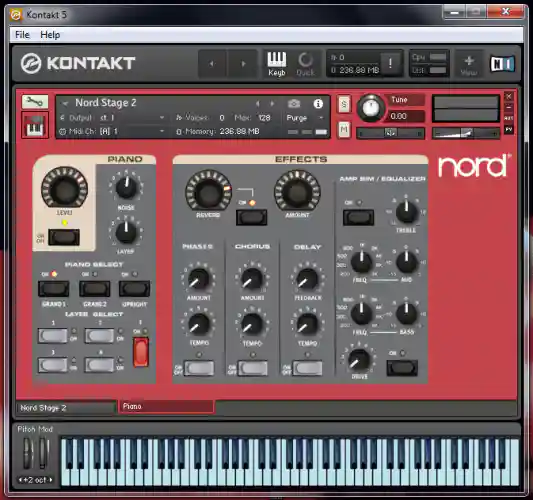
Task: Open the snapshot camera icon
Action: click(294, 103)
